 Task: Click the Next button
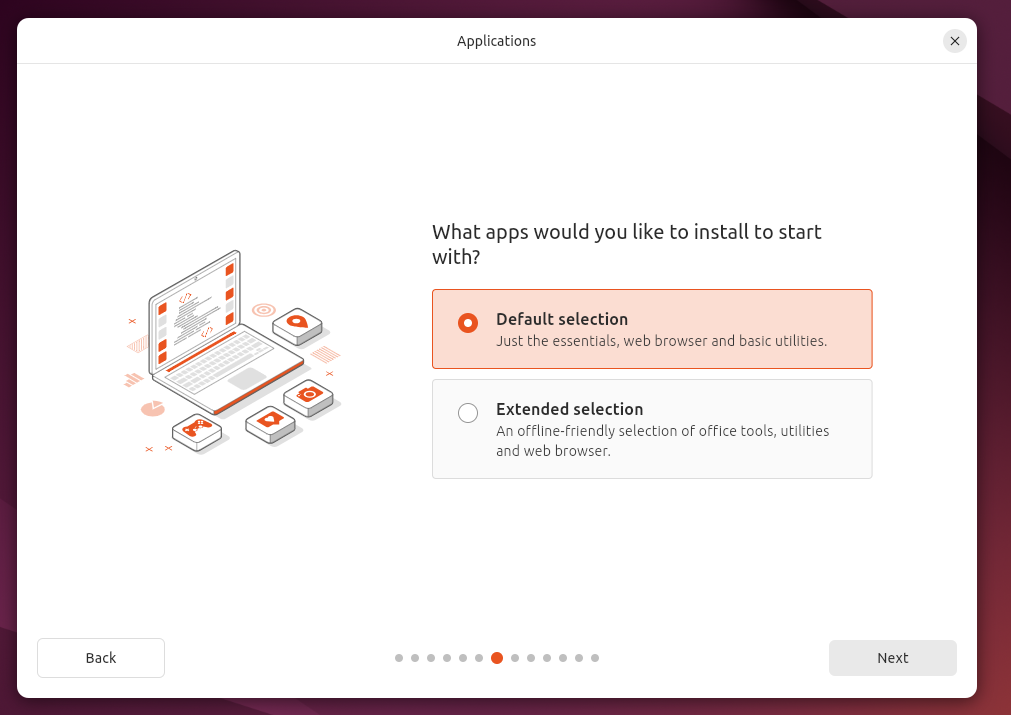pos(892,658)
